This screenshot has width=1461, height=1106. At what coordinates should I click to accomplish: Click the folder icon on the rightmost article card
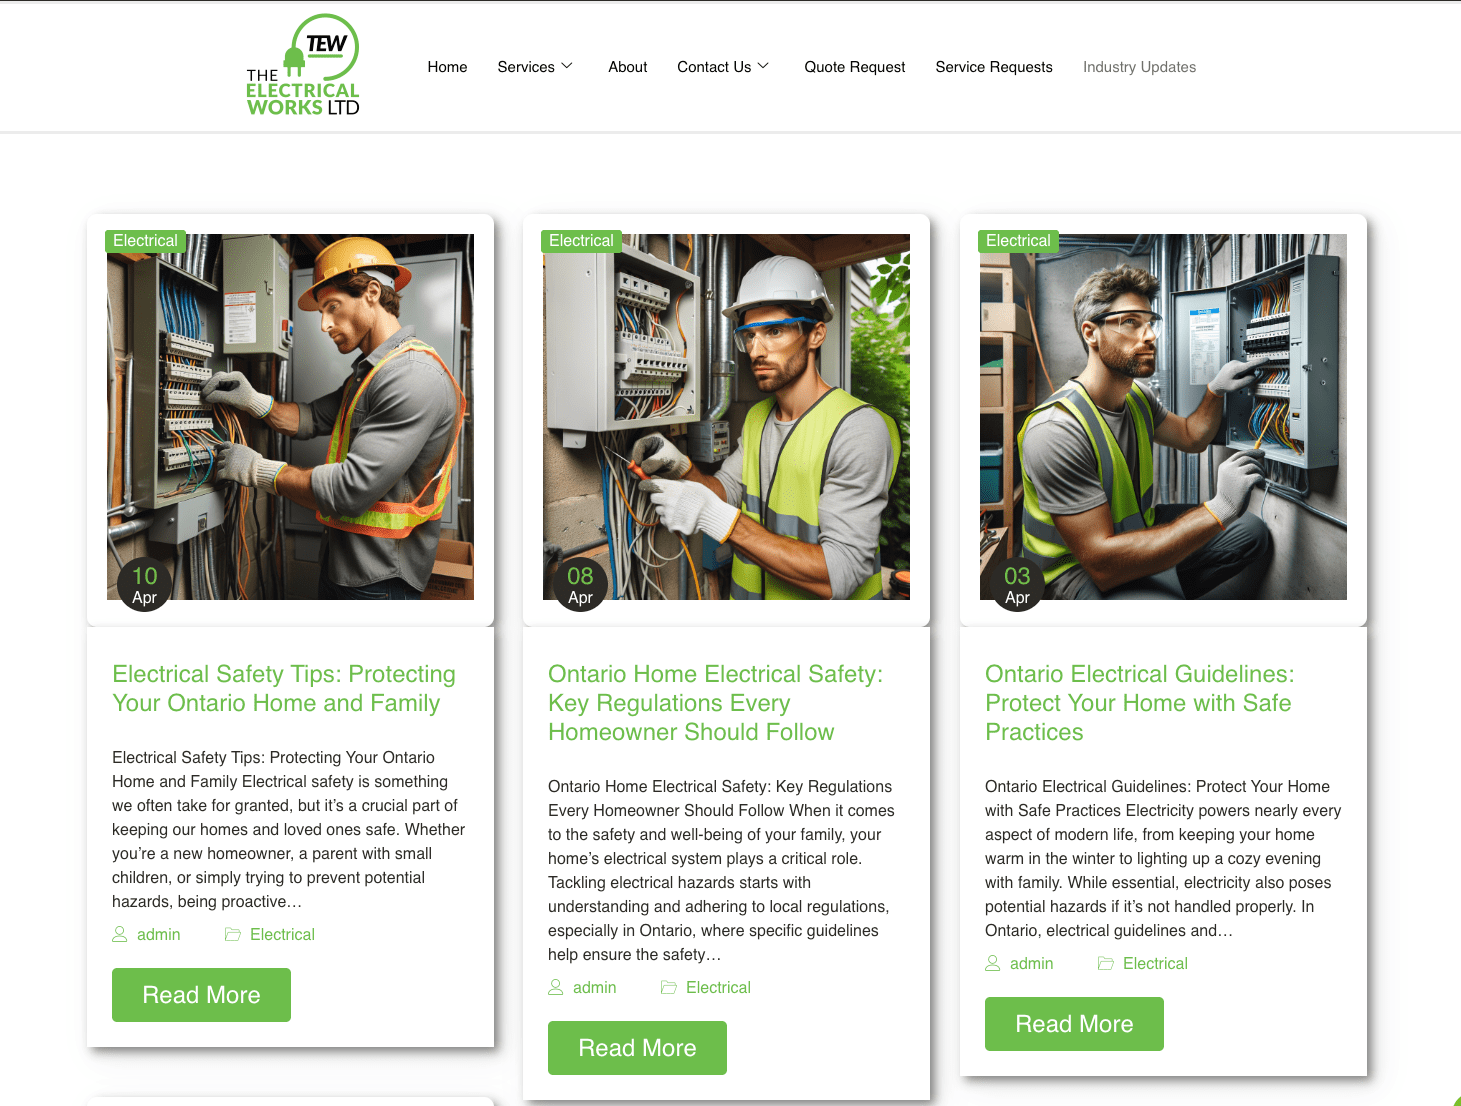pyautogui.click(x=1105, y=963)
